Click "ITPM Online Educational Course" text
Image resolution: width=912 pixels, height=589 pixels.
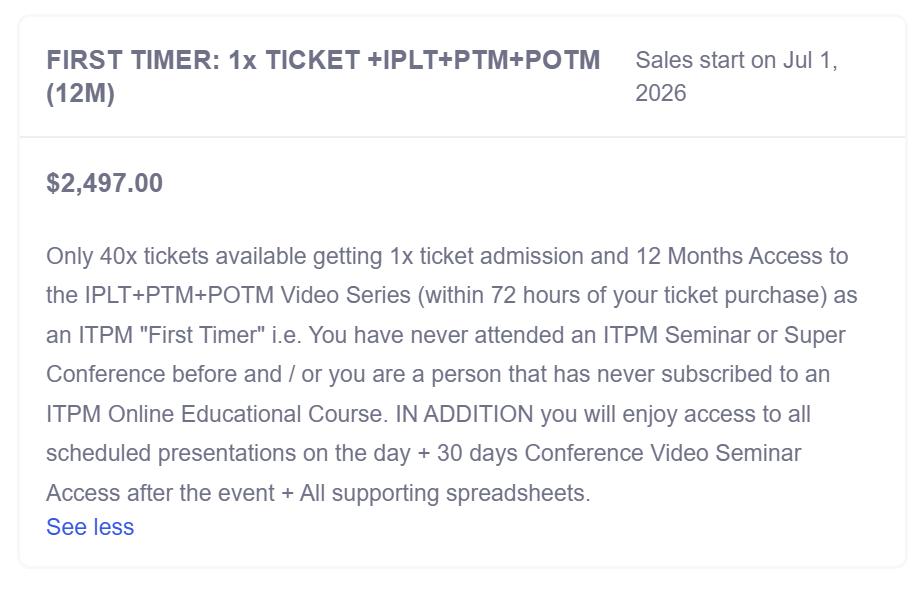click(216, 414)
